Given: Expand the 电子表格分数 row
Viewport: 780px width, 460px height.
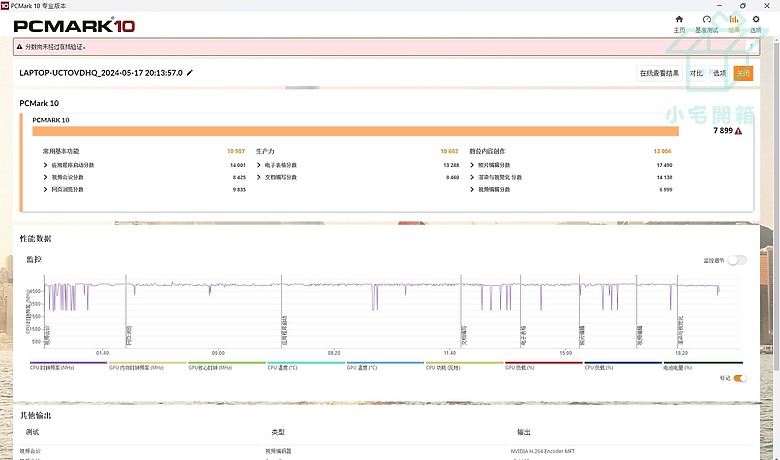Looking at the screenshot, I should pyautogui.click(x=259, y=165).
